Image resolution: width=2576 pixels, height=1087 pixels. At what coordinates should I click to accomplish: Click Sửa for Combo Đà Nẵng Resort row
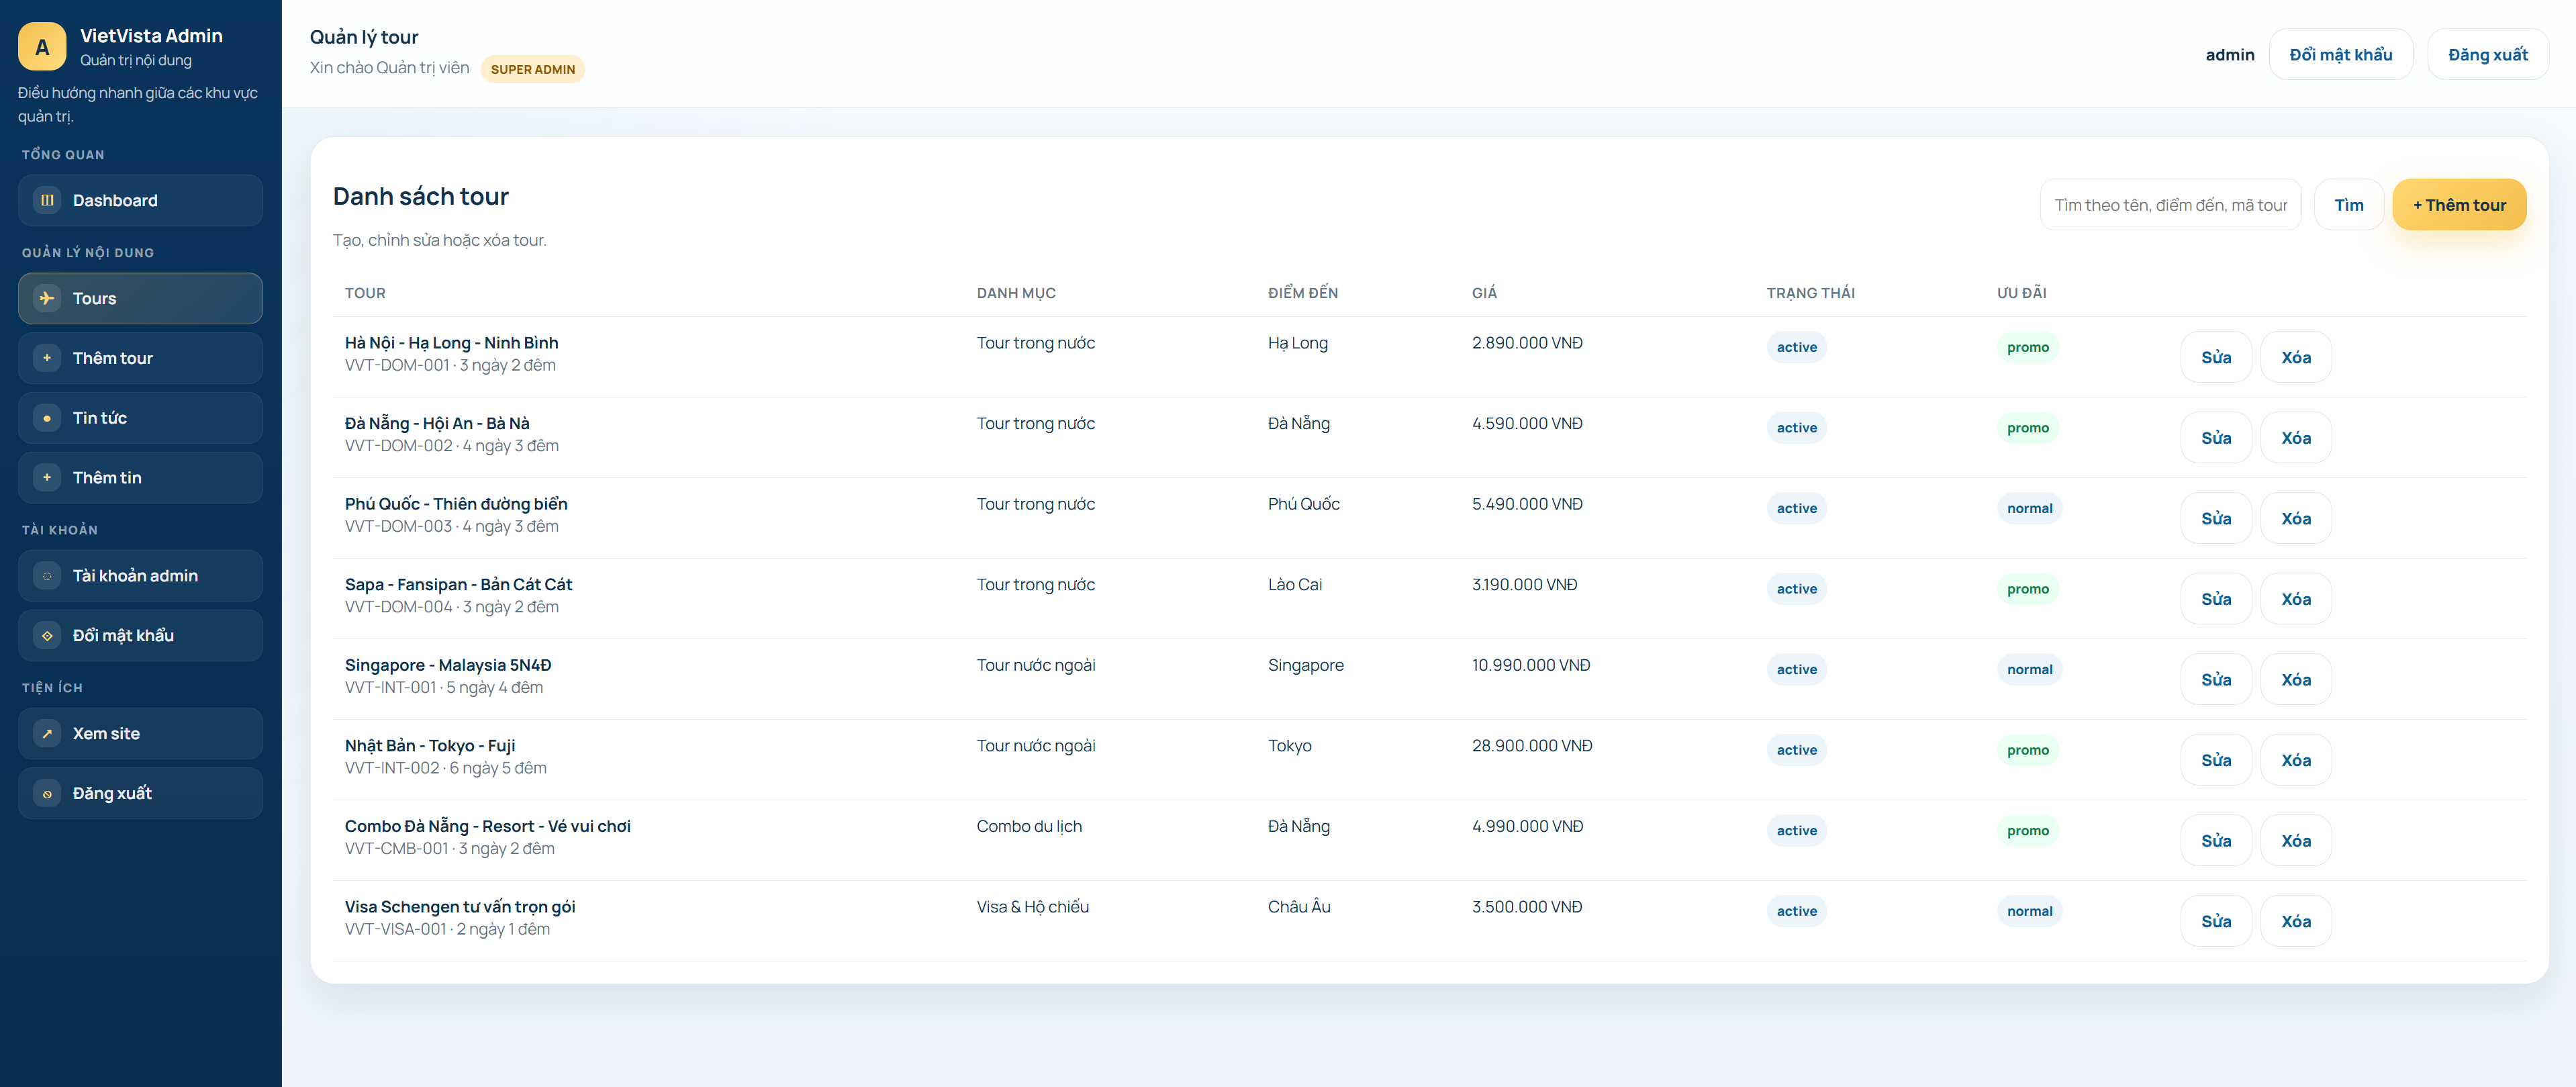click(2216, 840)
